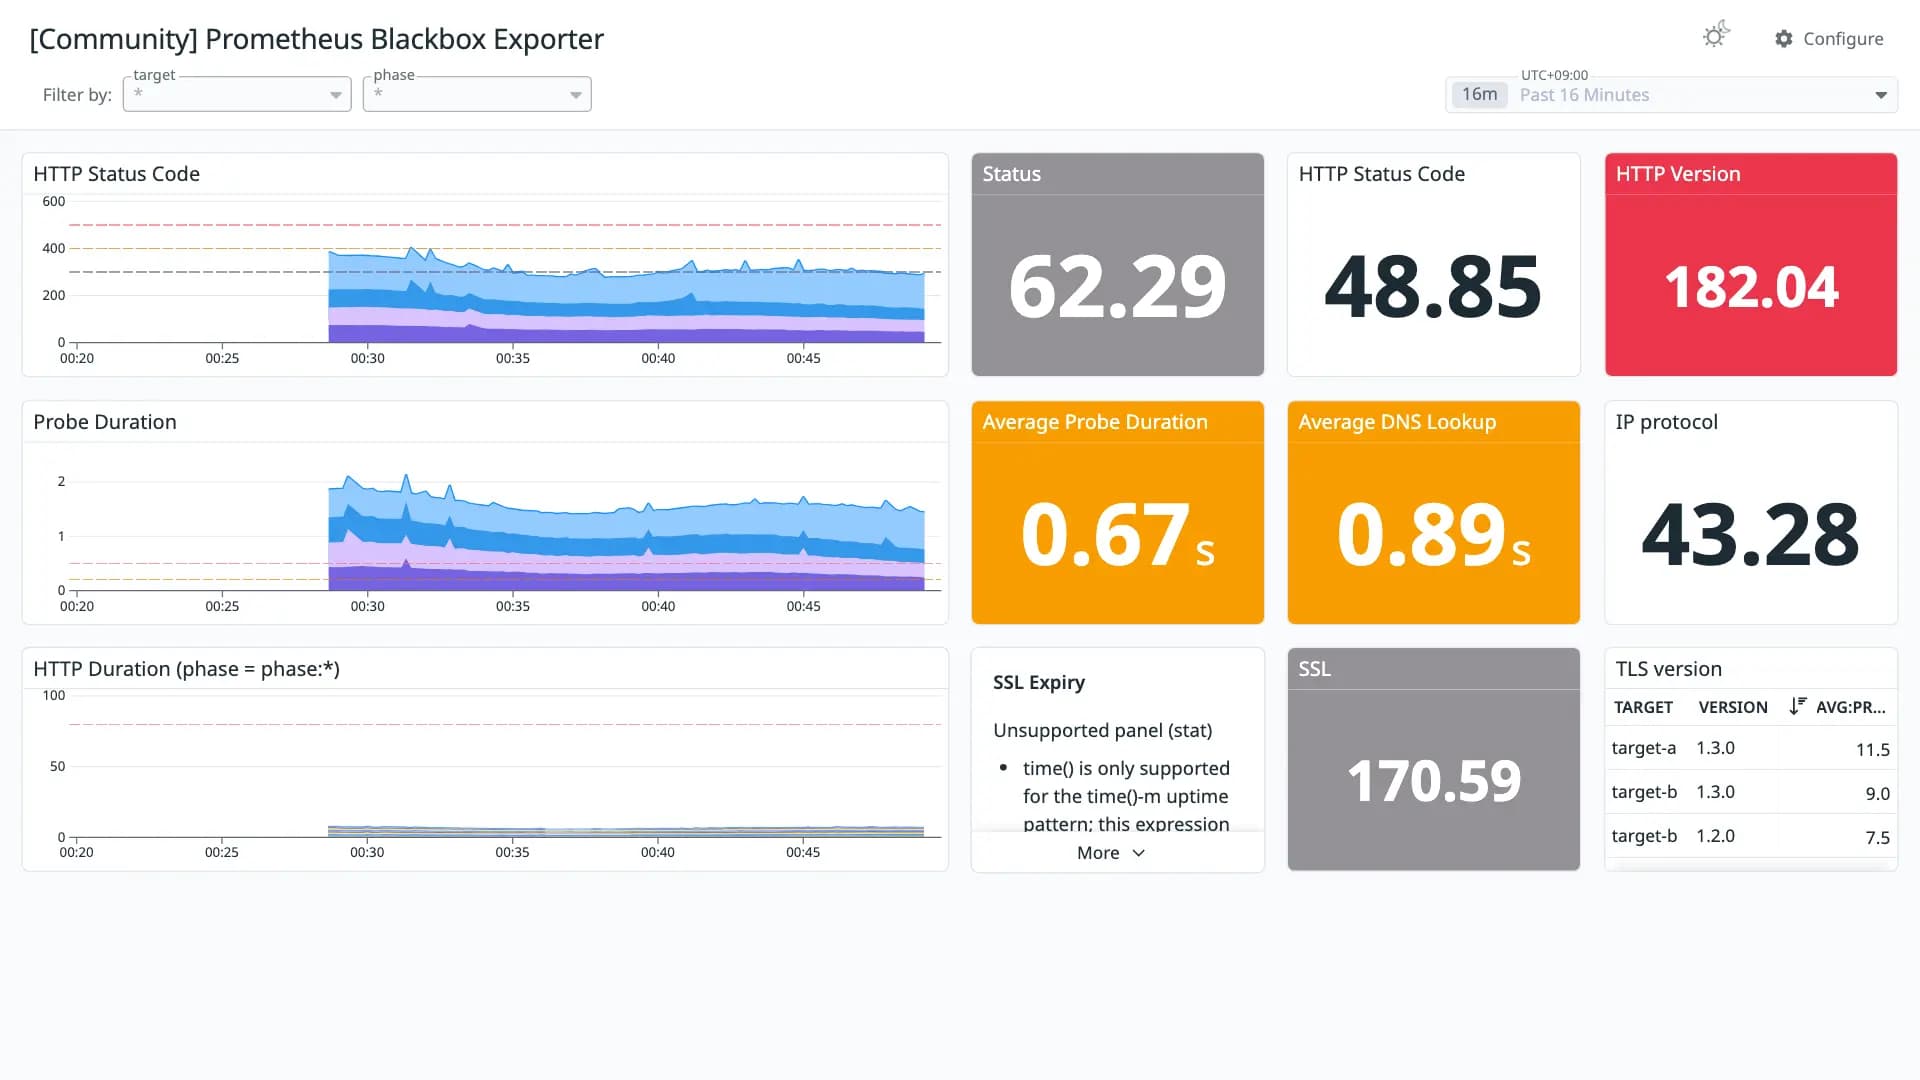Click the Probe Duration stacked area chart

point(626,535)
